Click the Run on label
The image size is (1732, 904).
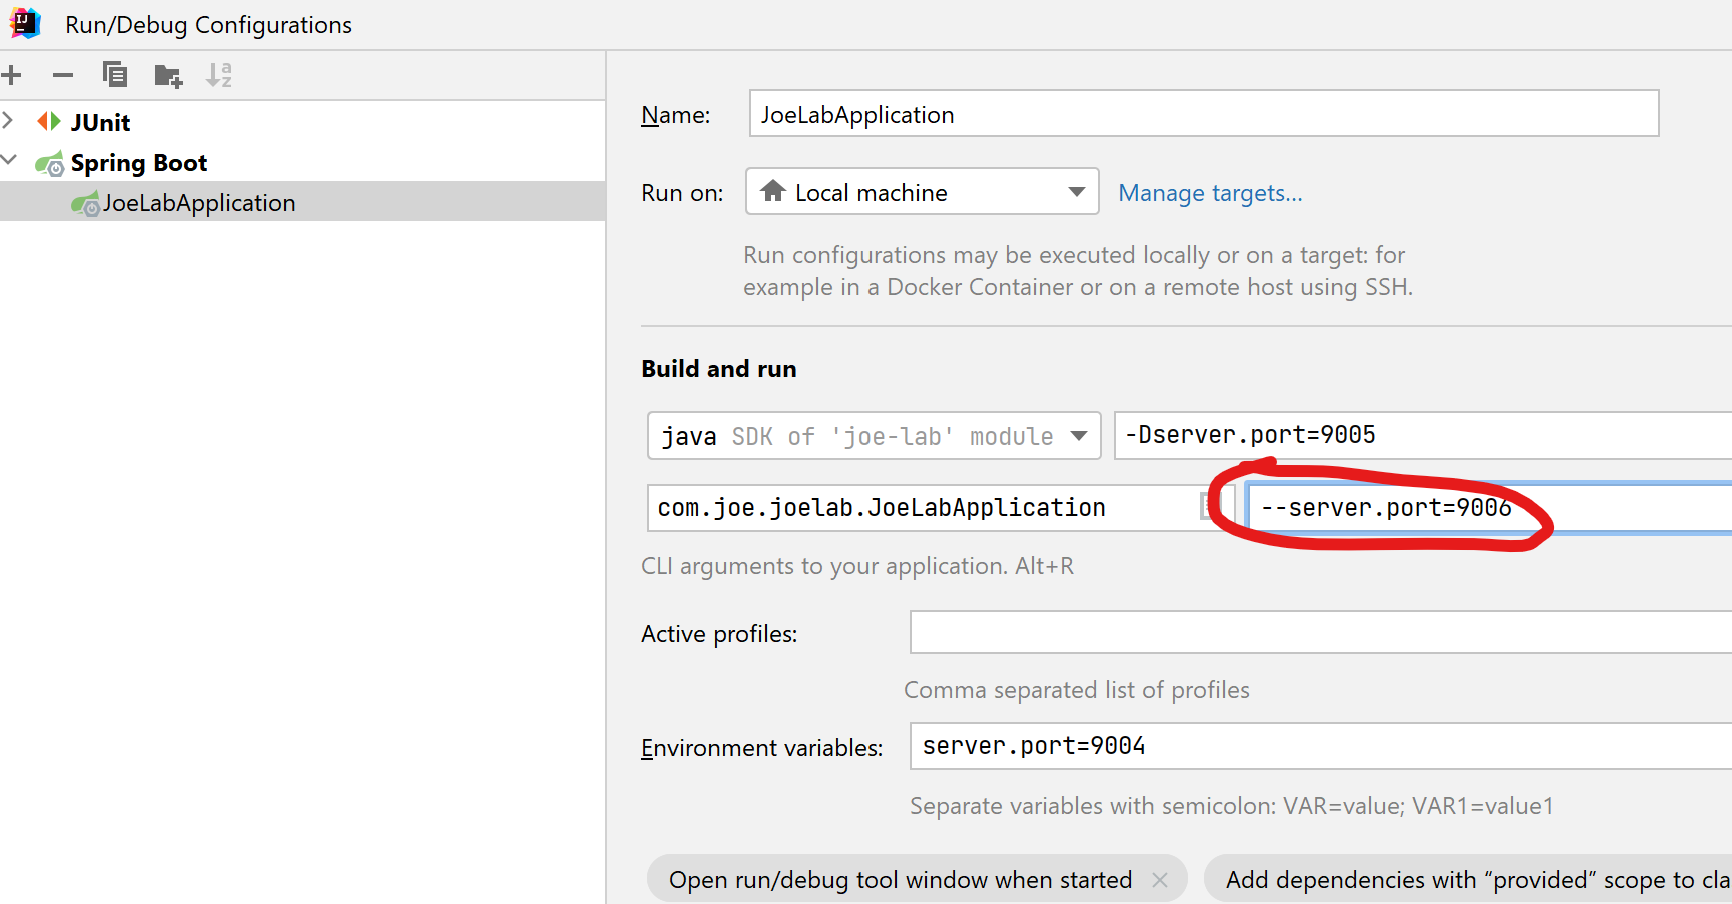coord(682,193)
